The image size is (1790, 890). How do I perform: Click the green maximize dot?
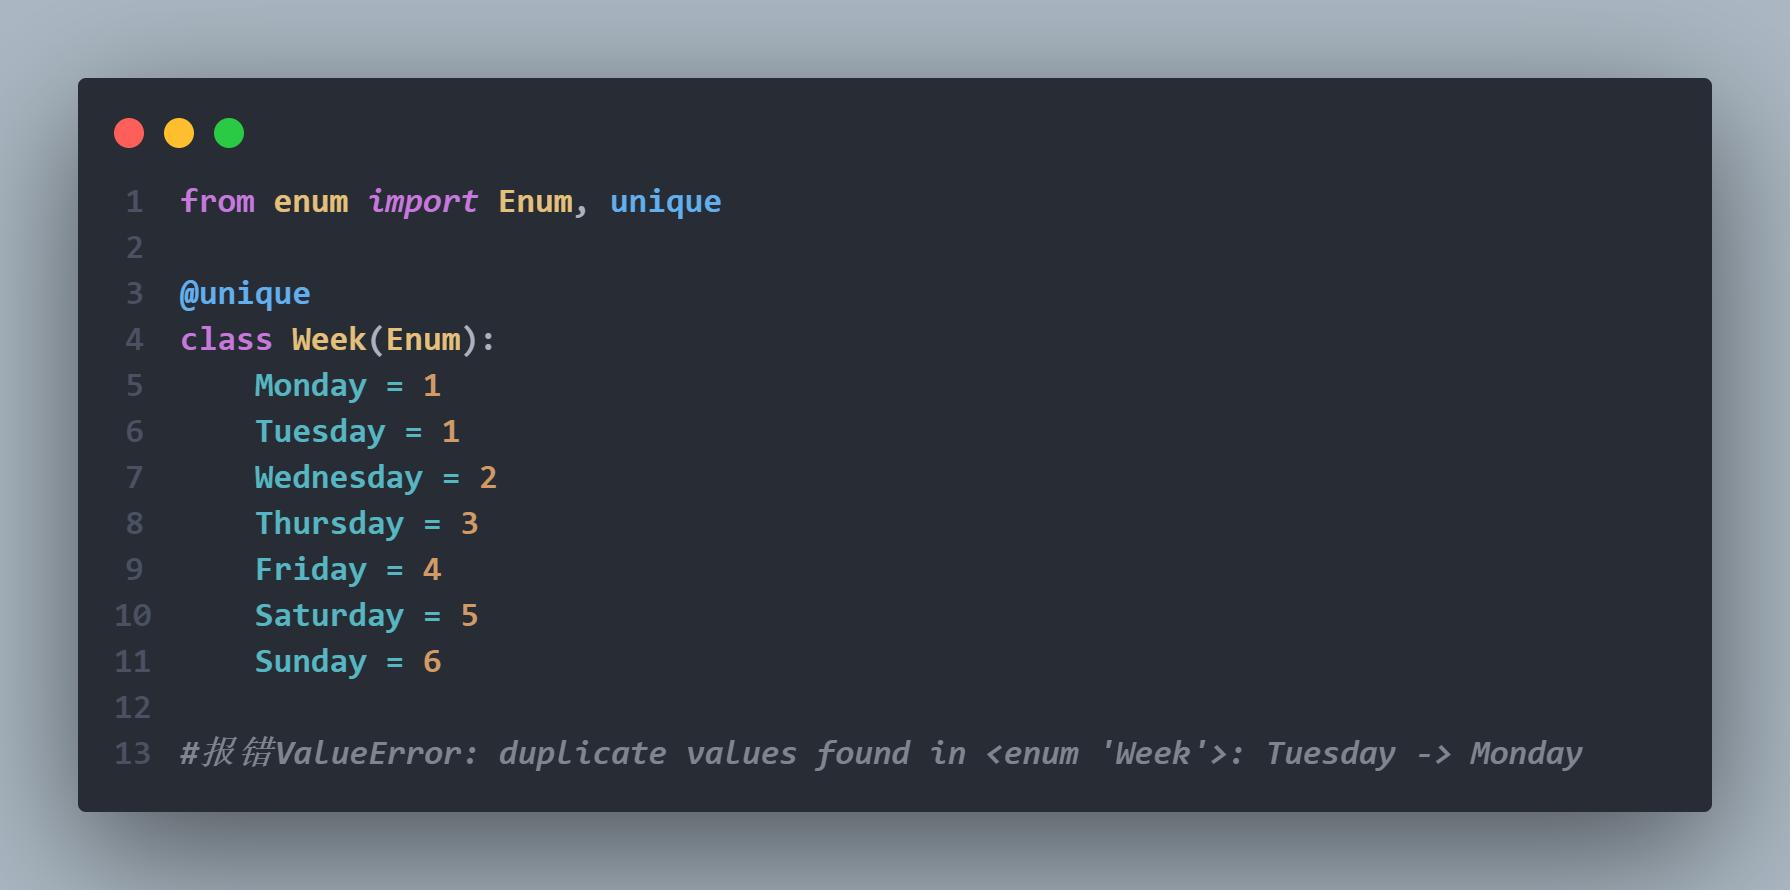coord(229,133)
